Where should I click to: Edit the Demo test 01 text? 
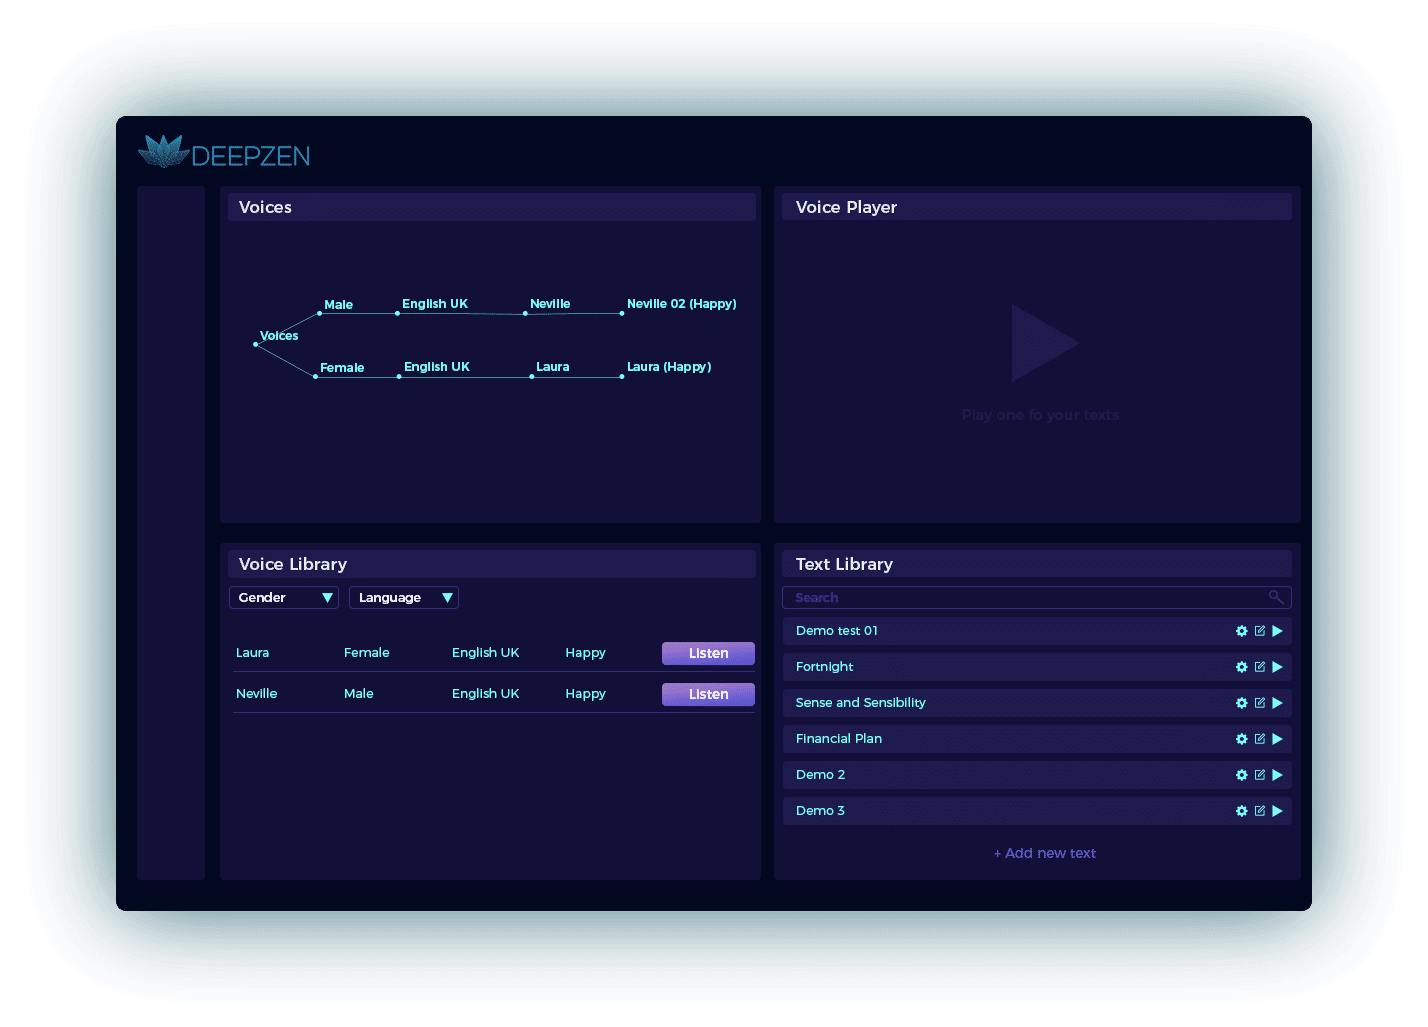1260,631
